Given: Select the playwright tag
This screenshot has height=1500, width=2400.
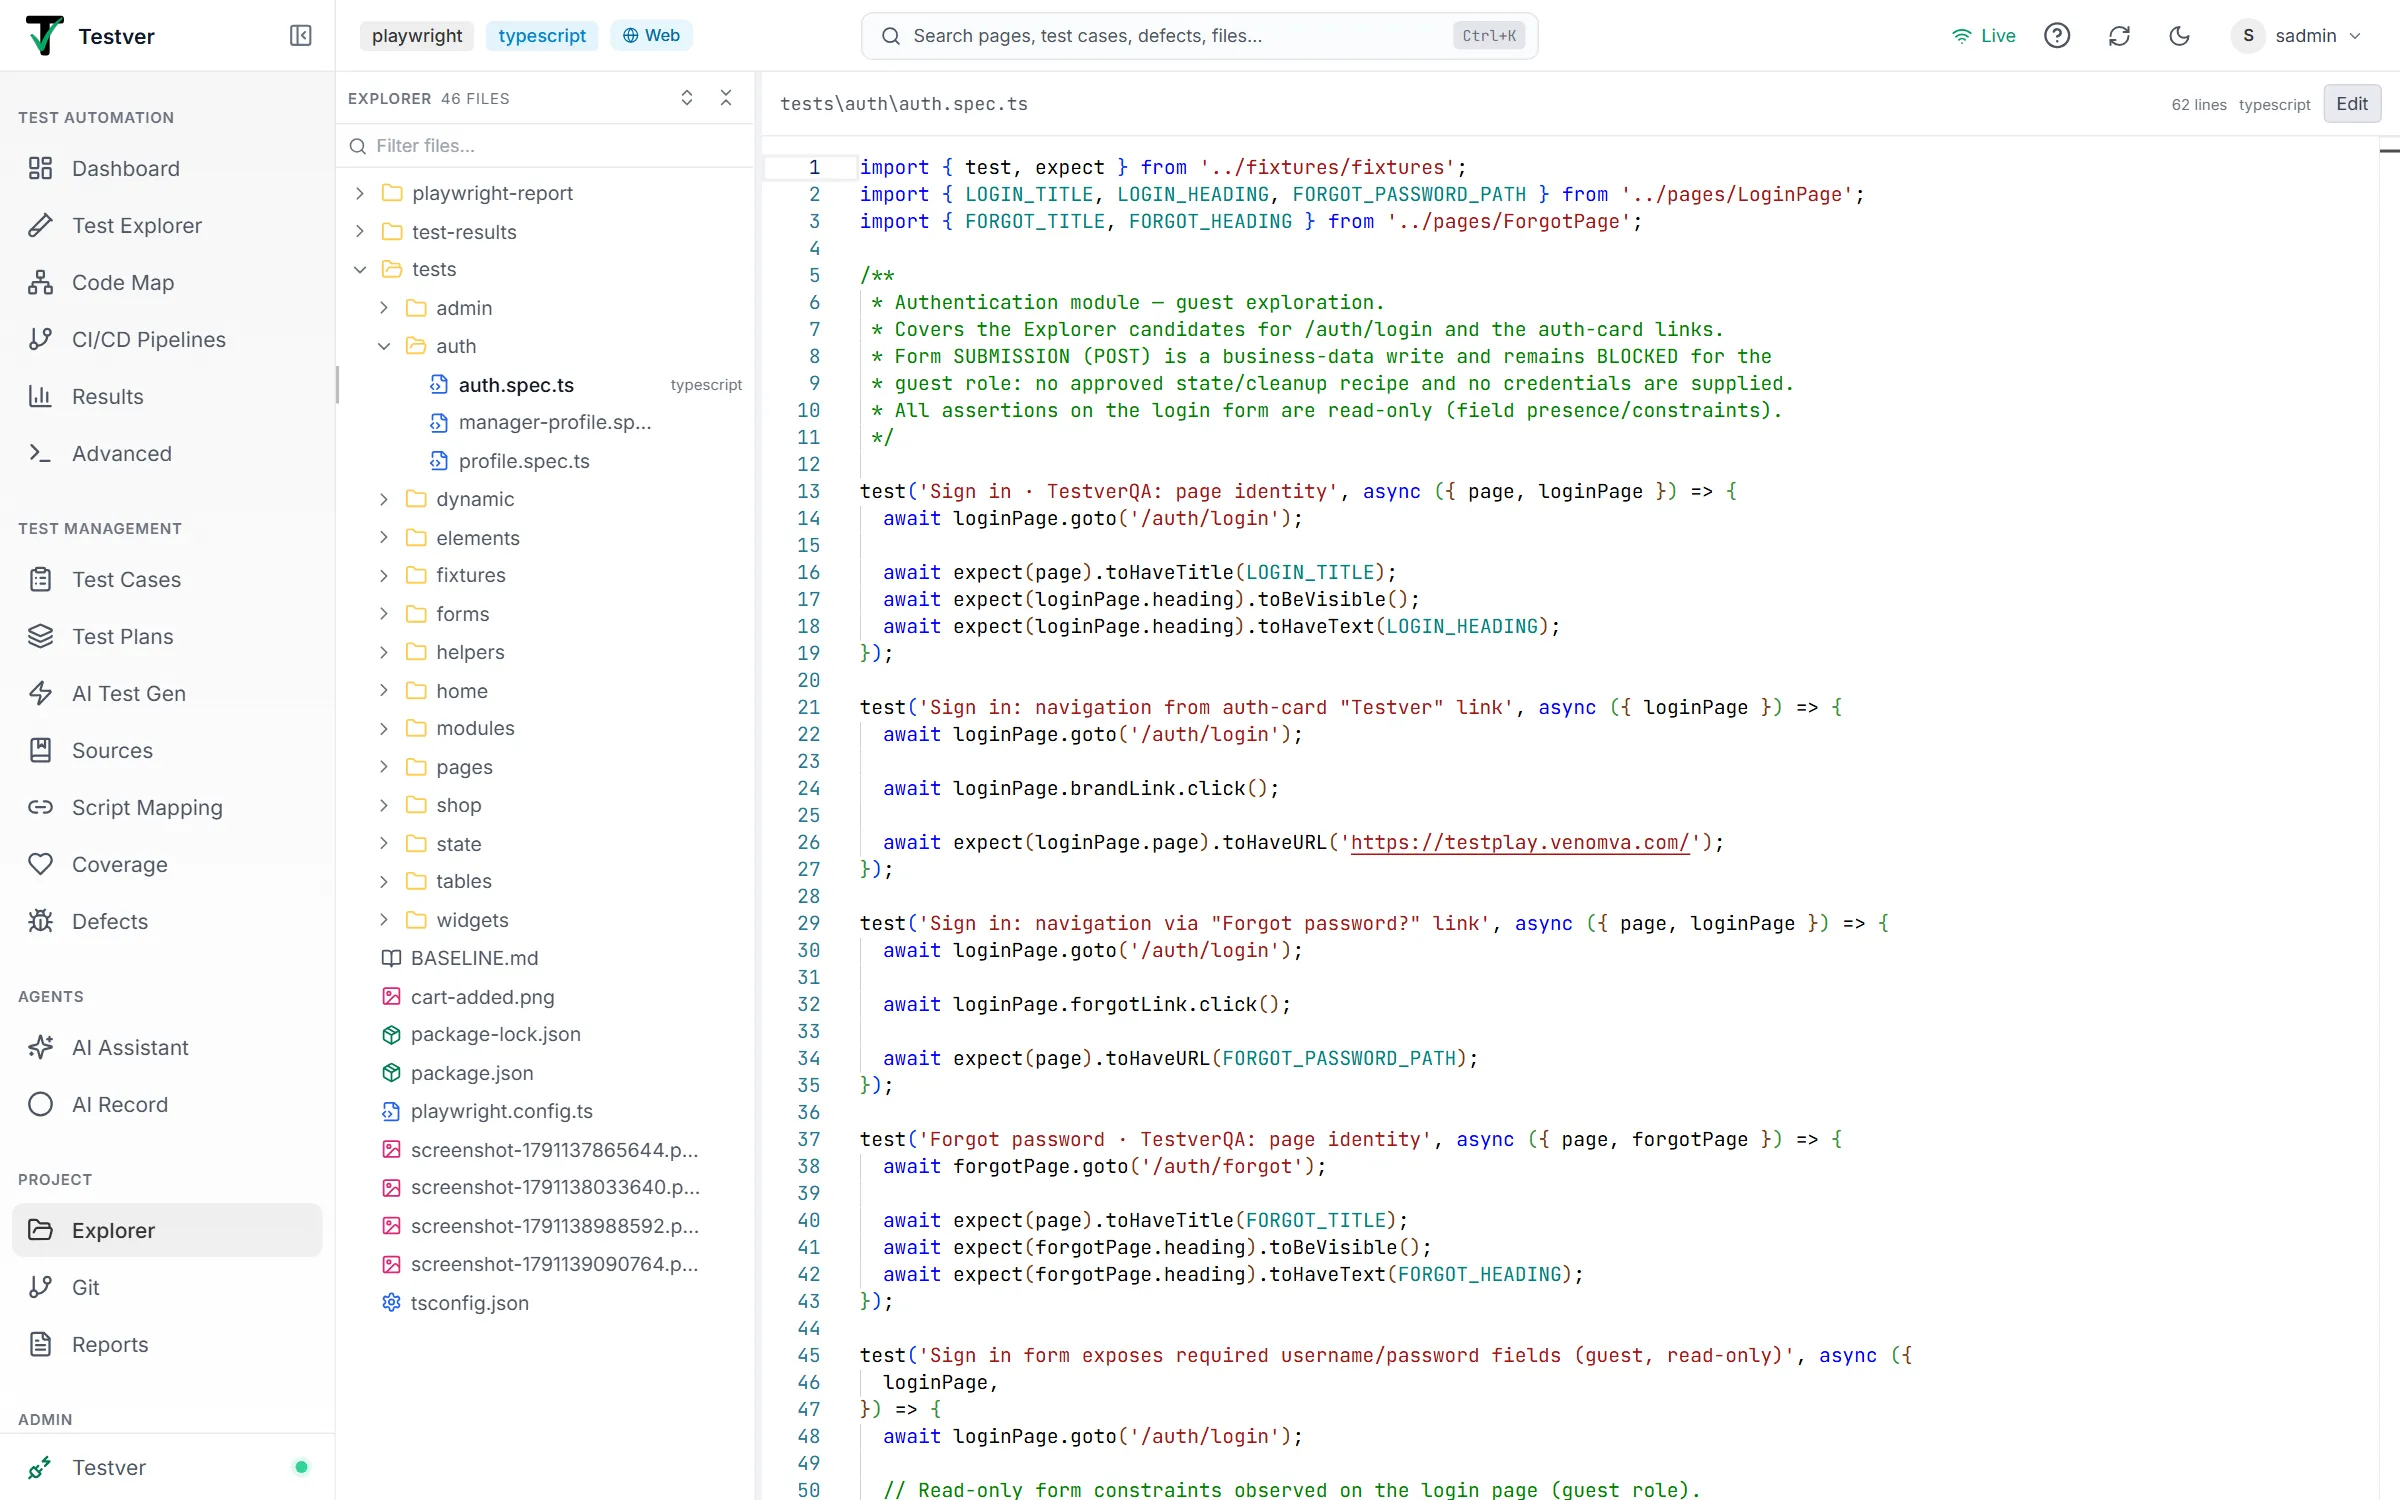Looking at the screenshot, I should click(417, 36).
